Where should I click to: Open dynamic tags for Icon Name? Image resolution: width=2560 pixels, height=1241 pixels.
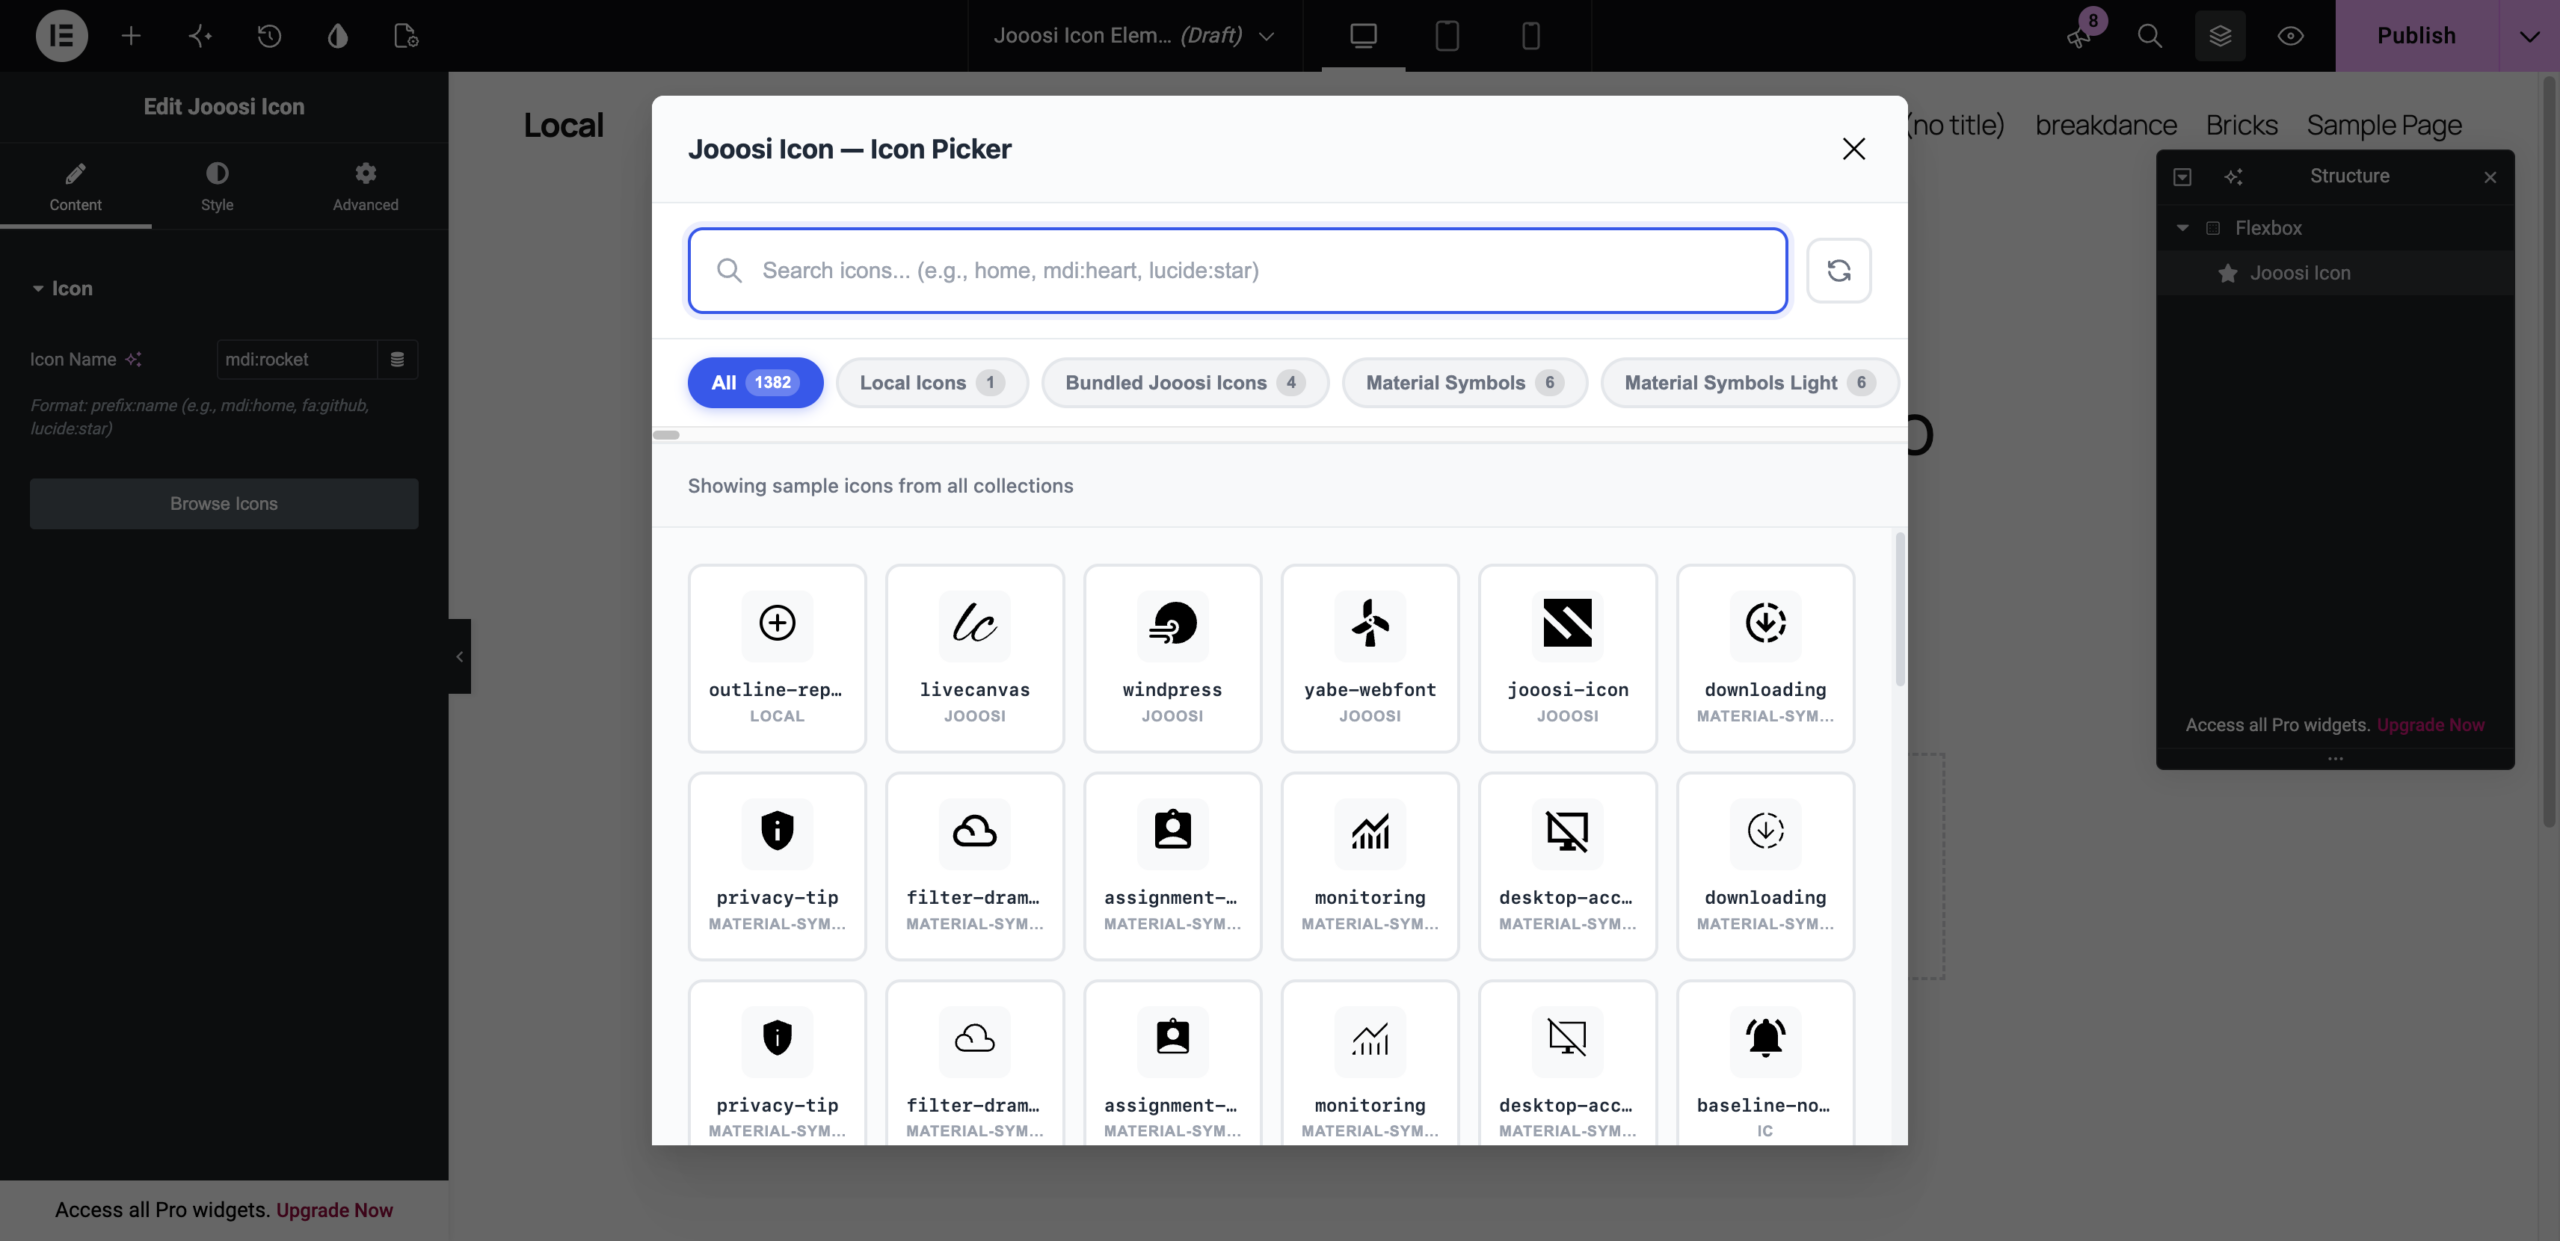click(397, 359)
